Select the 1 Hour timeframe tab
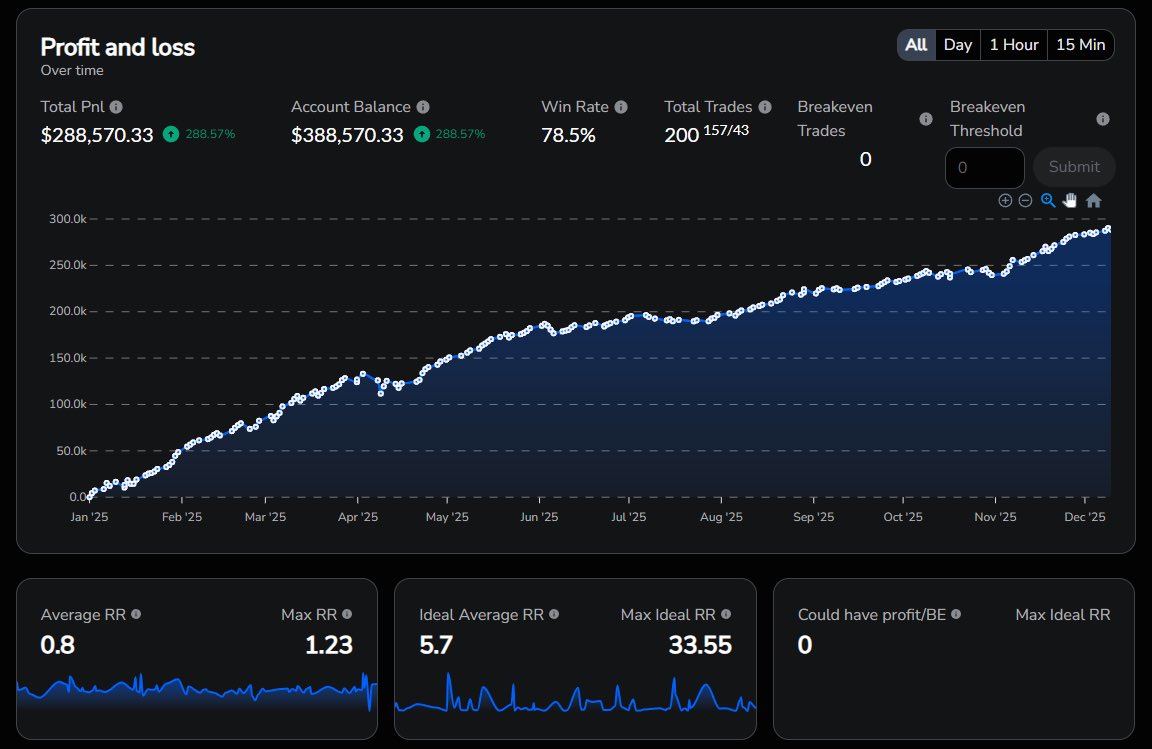Screen dimensions: 1152x749 tap(1014, 45)
